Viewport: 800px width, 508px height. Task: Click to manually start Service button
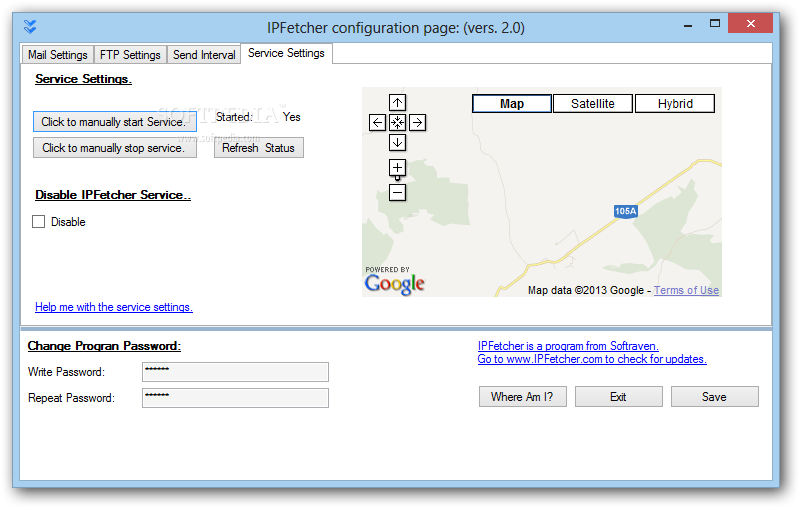point(115,122)
